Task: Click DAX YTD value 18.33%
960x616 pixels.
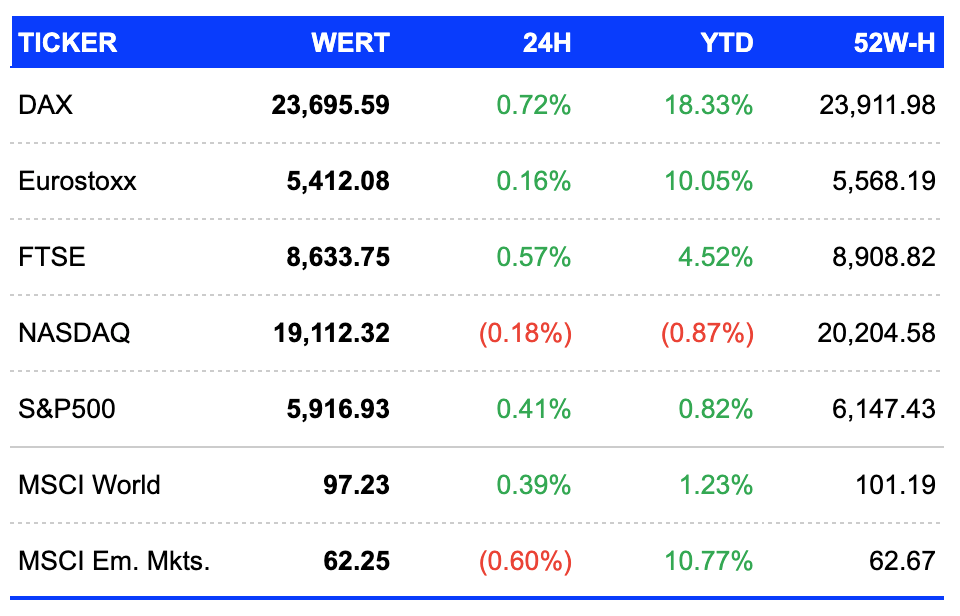Action: click(708, 105)
